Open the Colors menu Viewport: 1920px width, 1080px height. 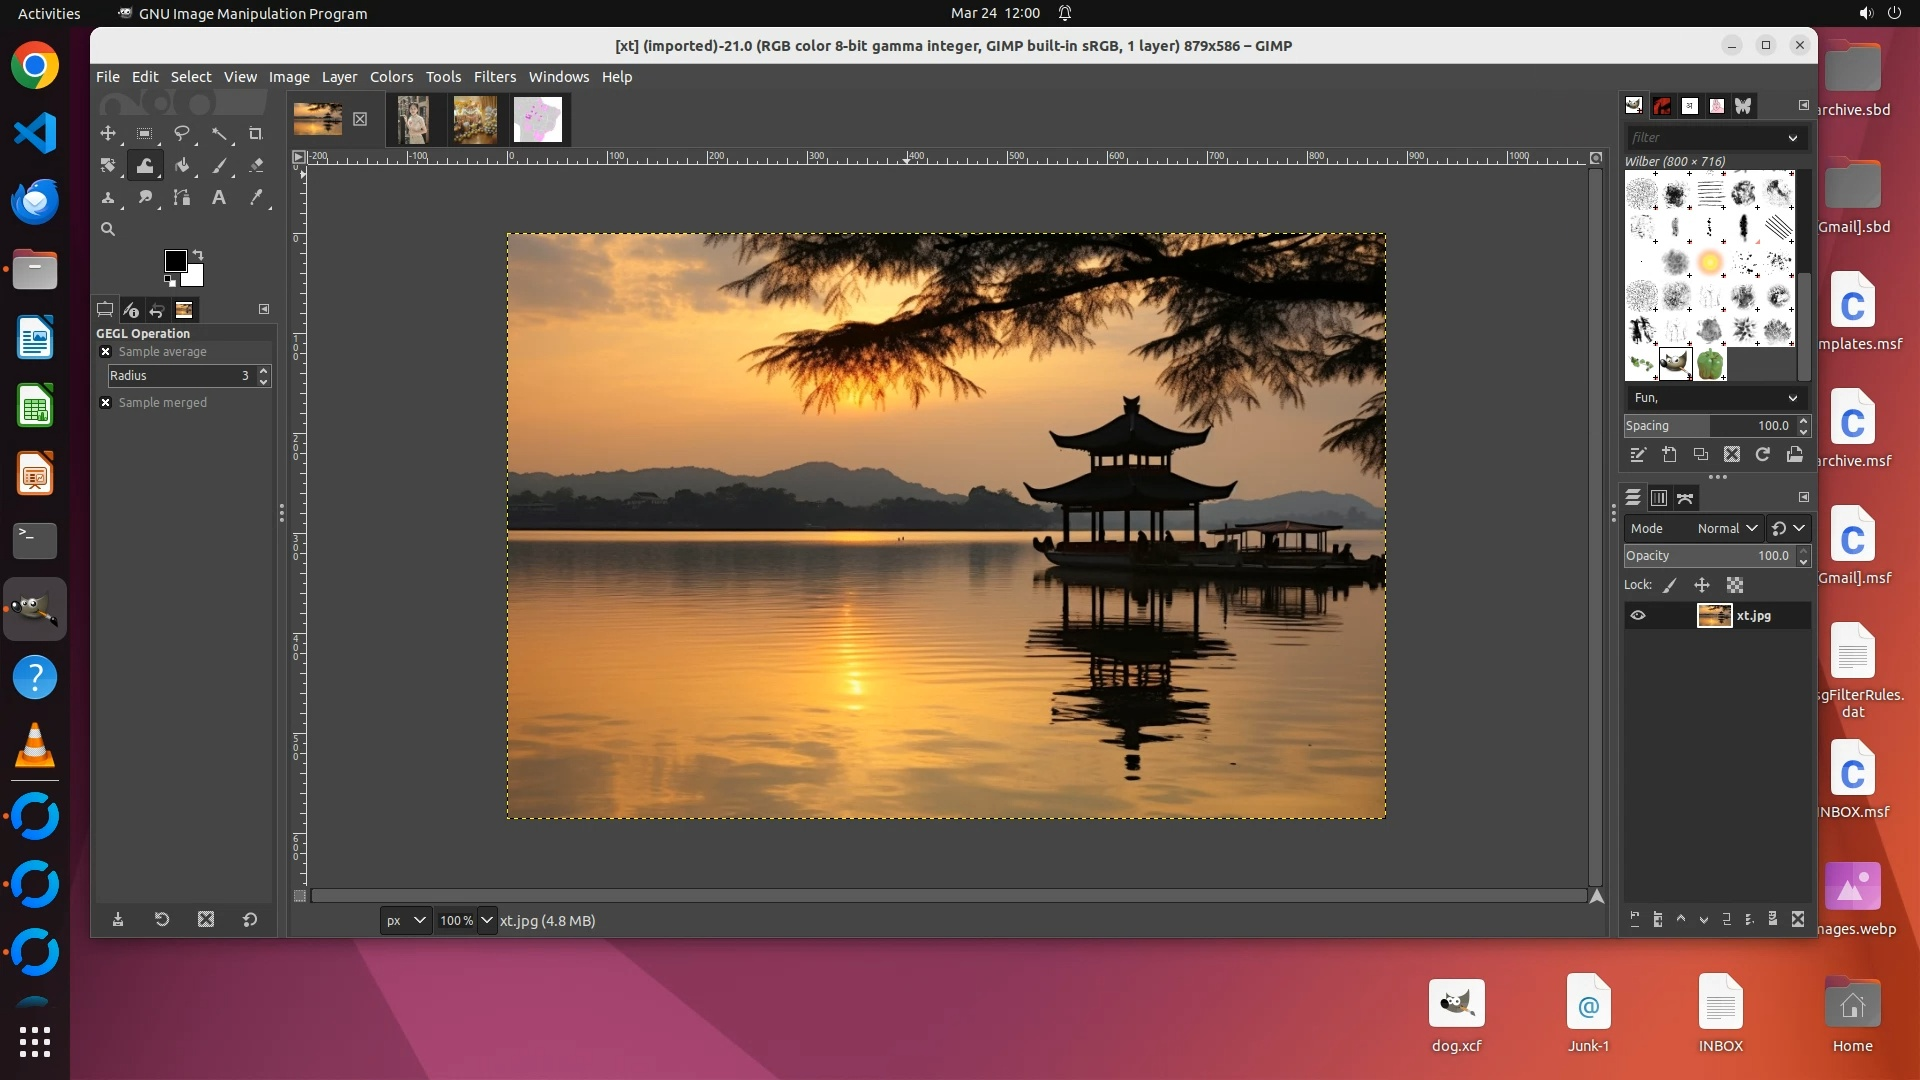[391, 77]
